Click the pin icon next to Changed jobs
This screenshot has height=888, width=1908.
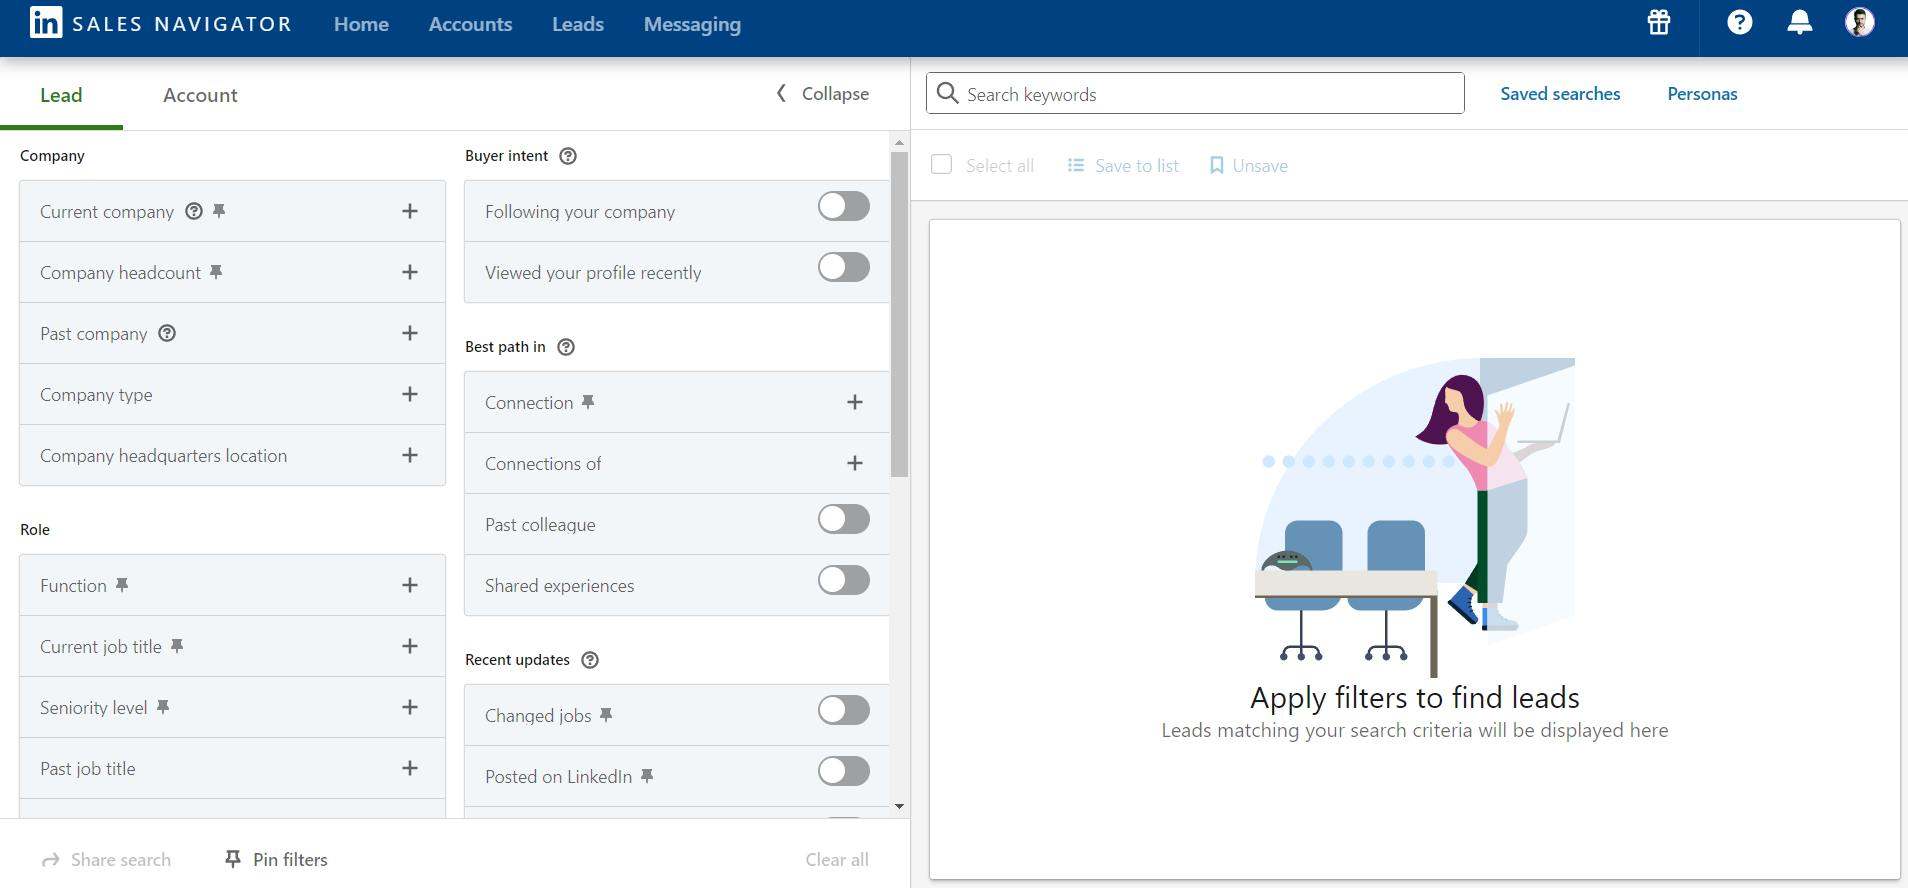[x=606, y=715]
